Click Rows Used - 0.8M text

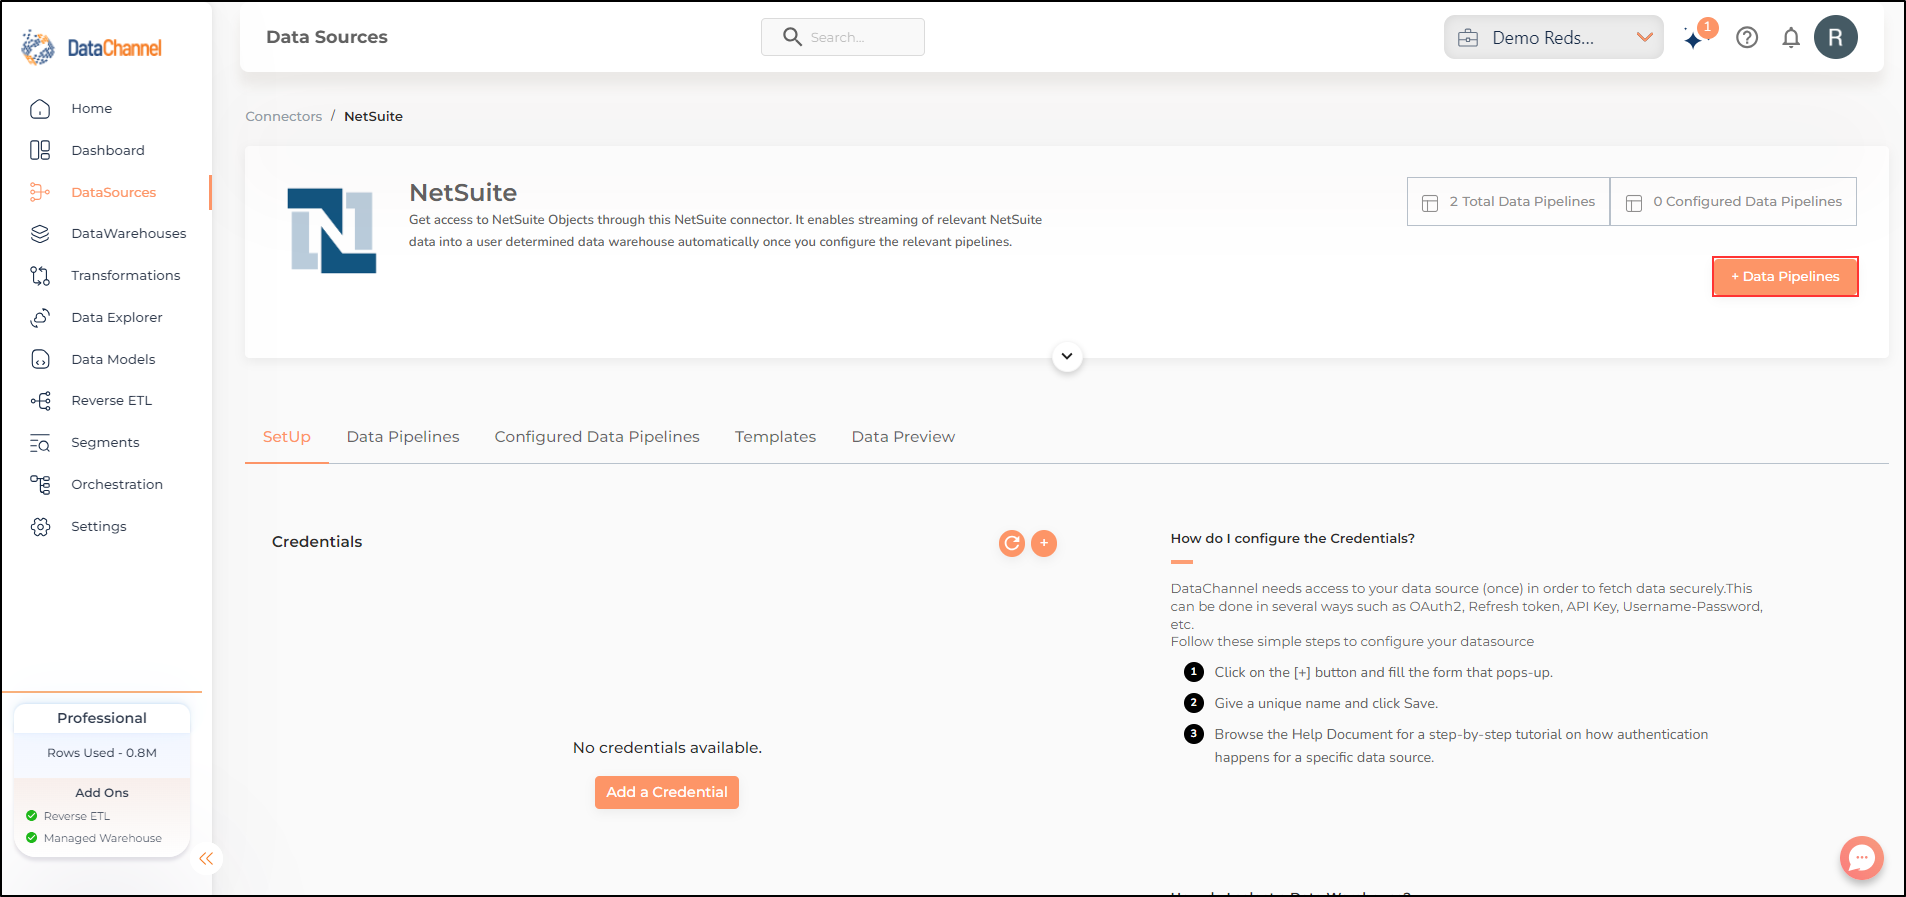tap(102, 753)
